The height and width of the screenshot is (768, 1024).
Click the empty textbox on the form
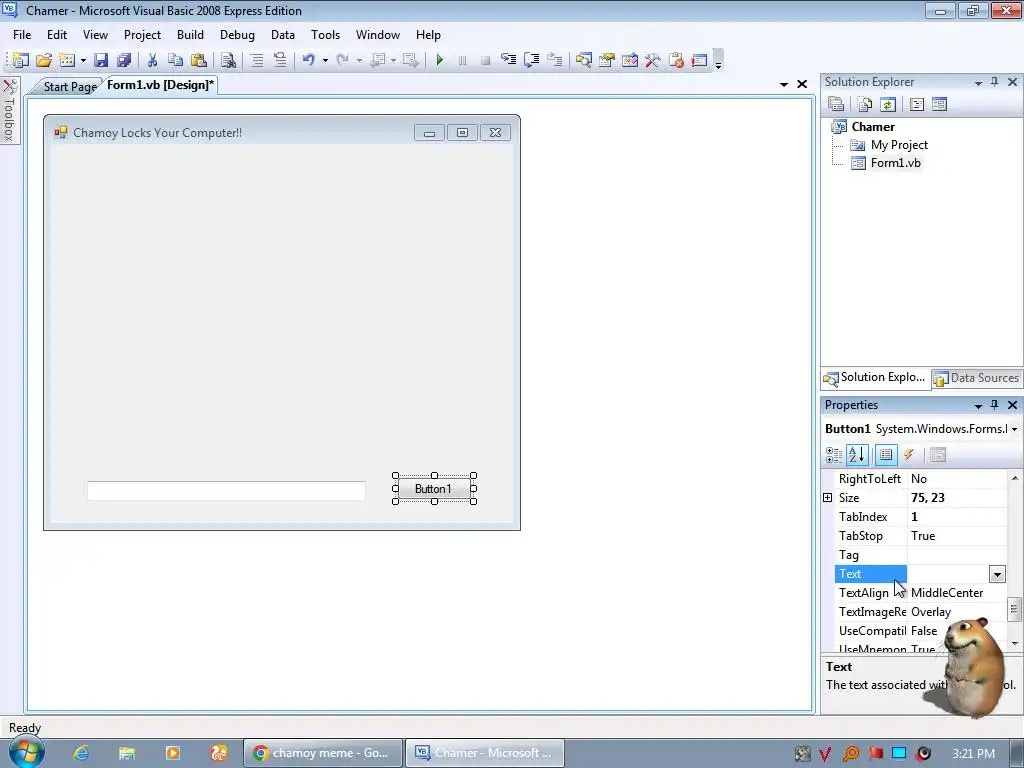(227, 491)
